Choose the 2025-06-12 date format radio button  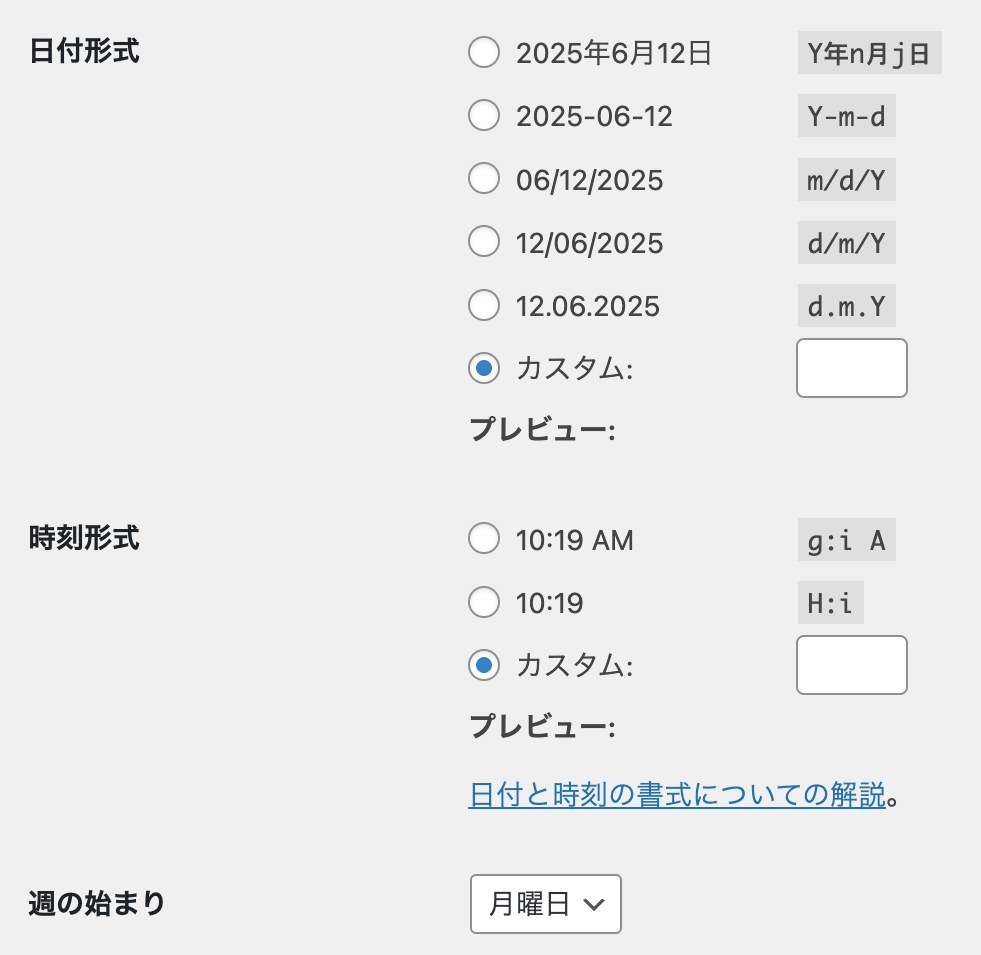click(x=484, y=116)
